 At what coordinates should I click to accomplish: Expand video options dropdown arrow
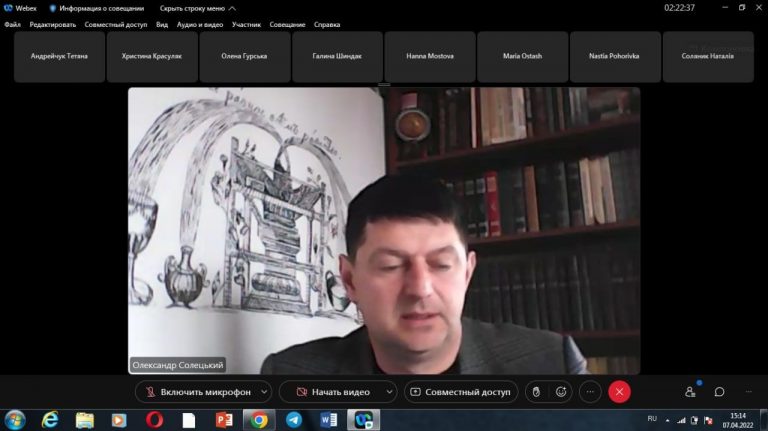(x=389, y=392)
